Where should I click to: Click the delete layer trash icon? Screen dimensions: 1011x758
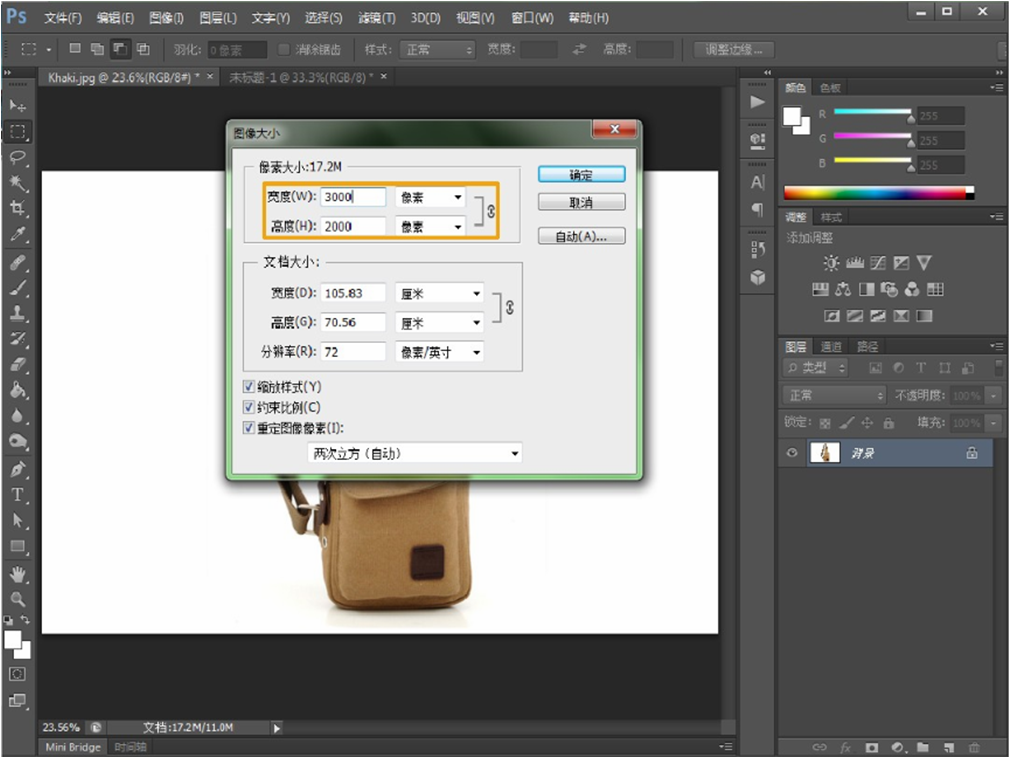click(x=973, y=747)
